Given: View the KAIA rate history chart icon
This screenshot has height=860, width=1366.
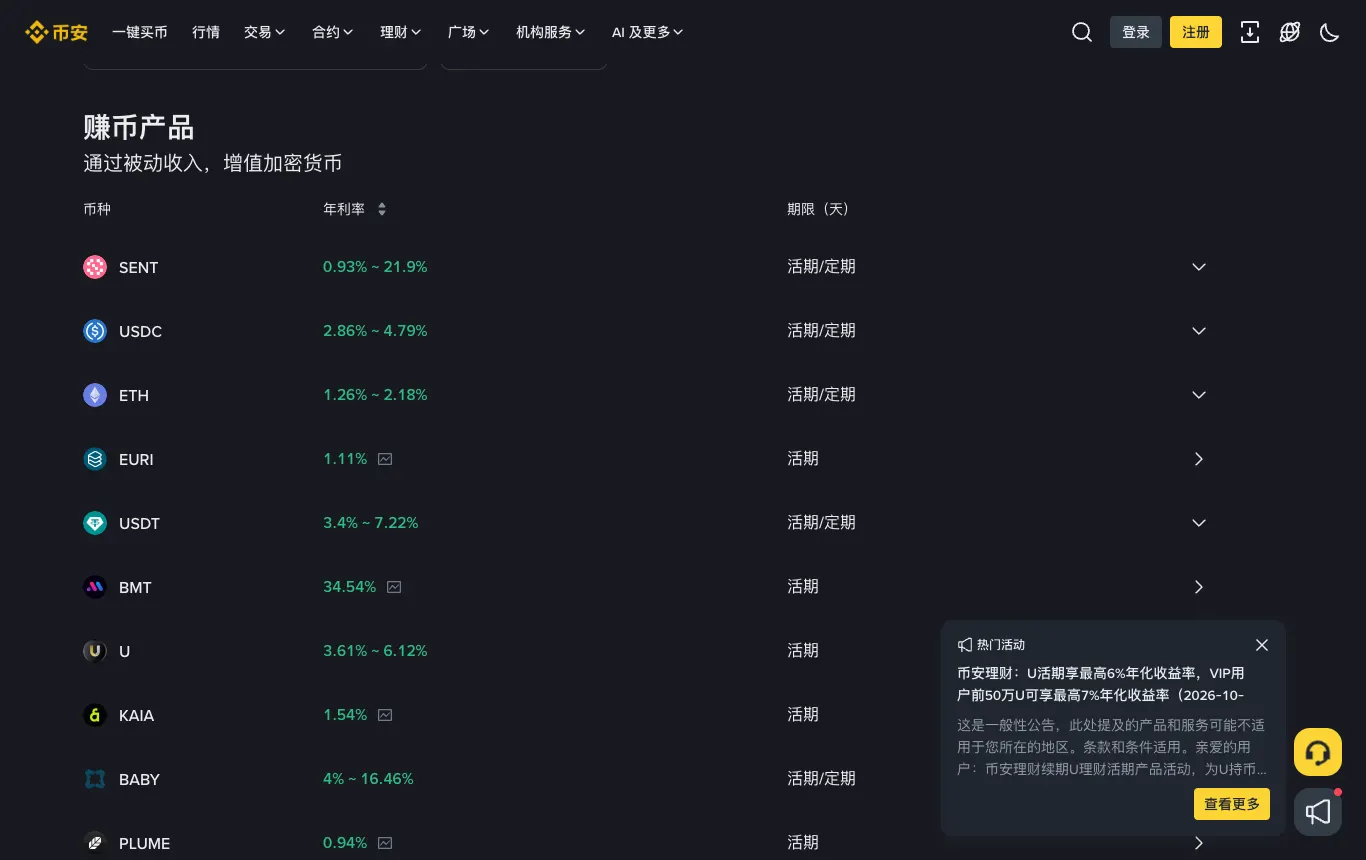Looking at the screenshot, I should pos(385,715).
